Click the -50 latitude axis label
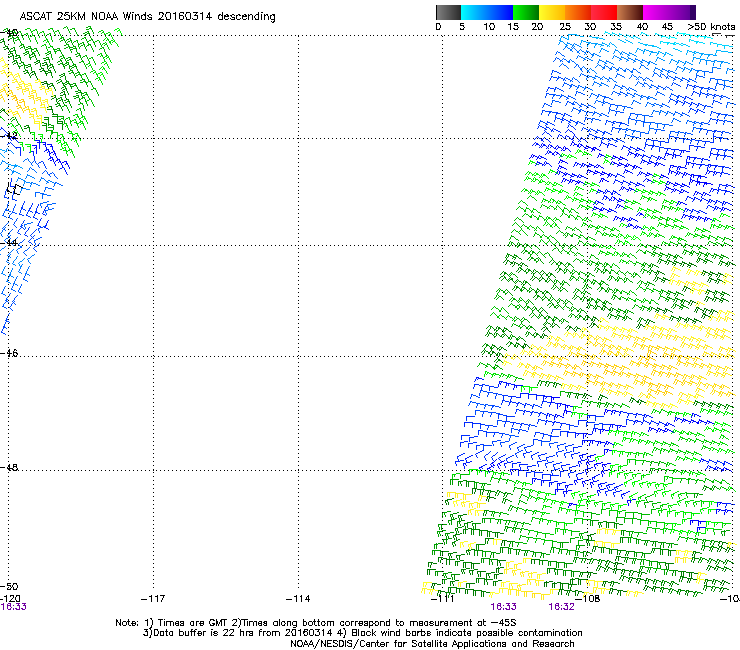Image resolution: width=740 pixels, height=650 pixels. (9, 586)
